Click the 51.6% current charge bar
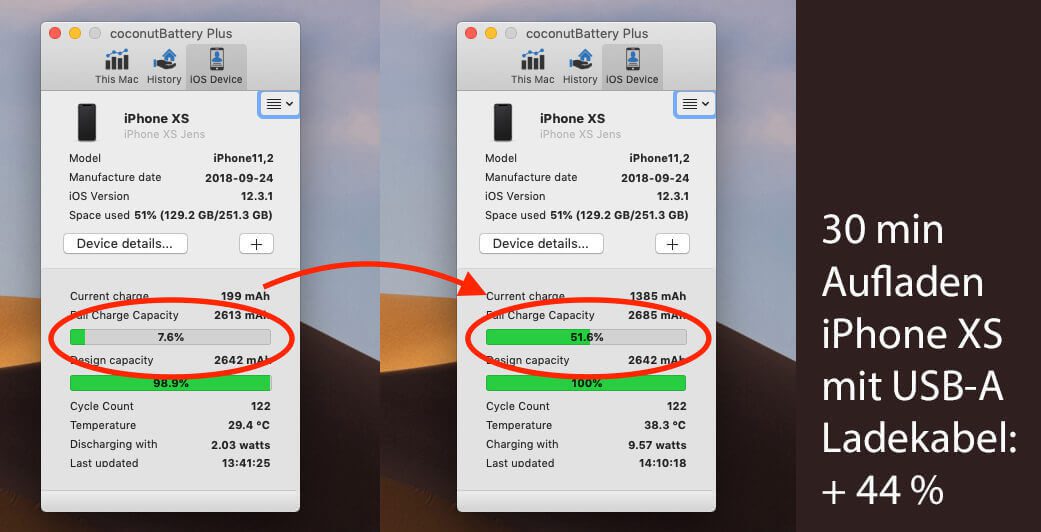The image size is (1041, 532). (586, 337)
